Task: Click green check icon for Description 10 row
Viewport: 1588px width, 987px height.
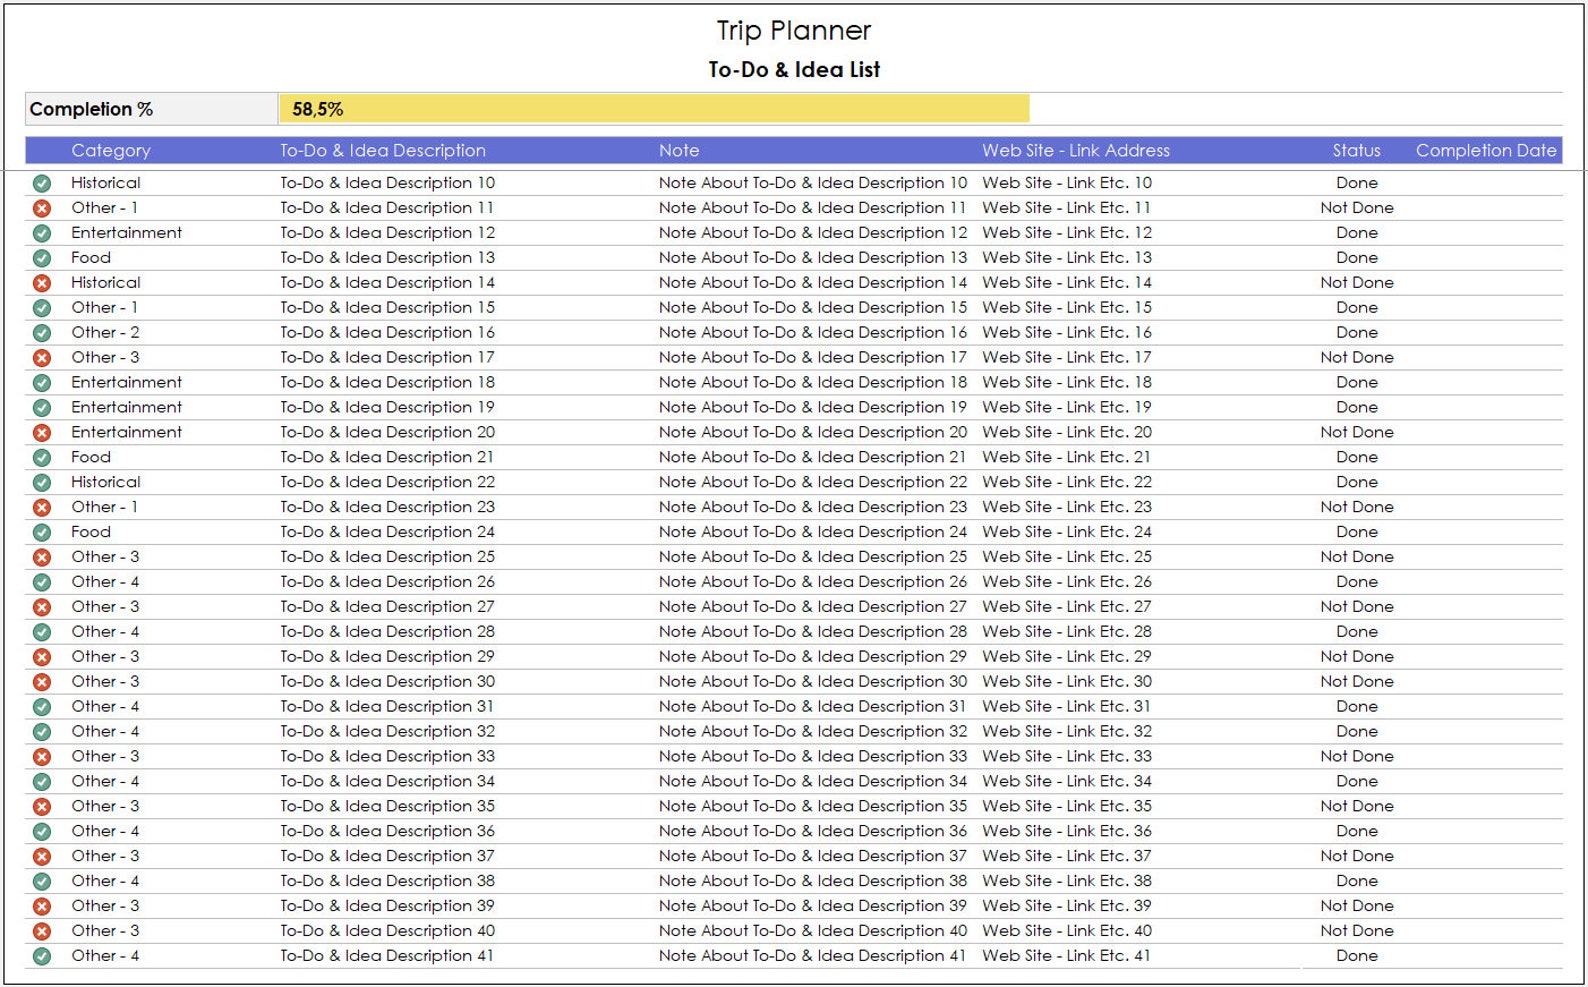Action: click(x=42, y=183)
